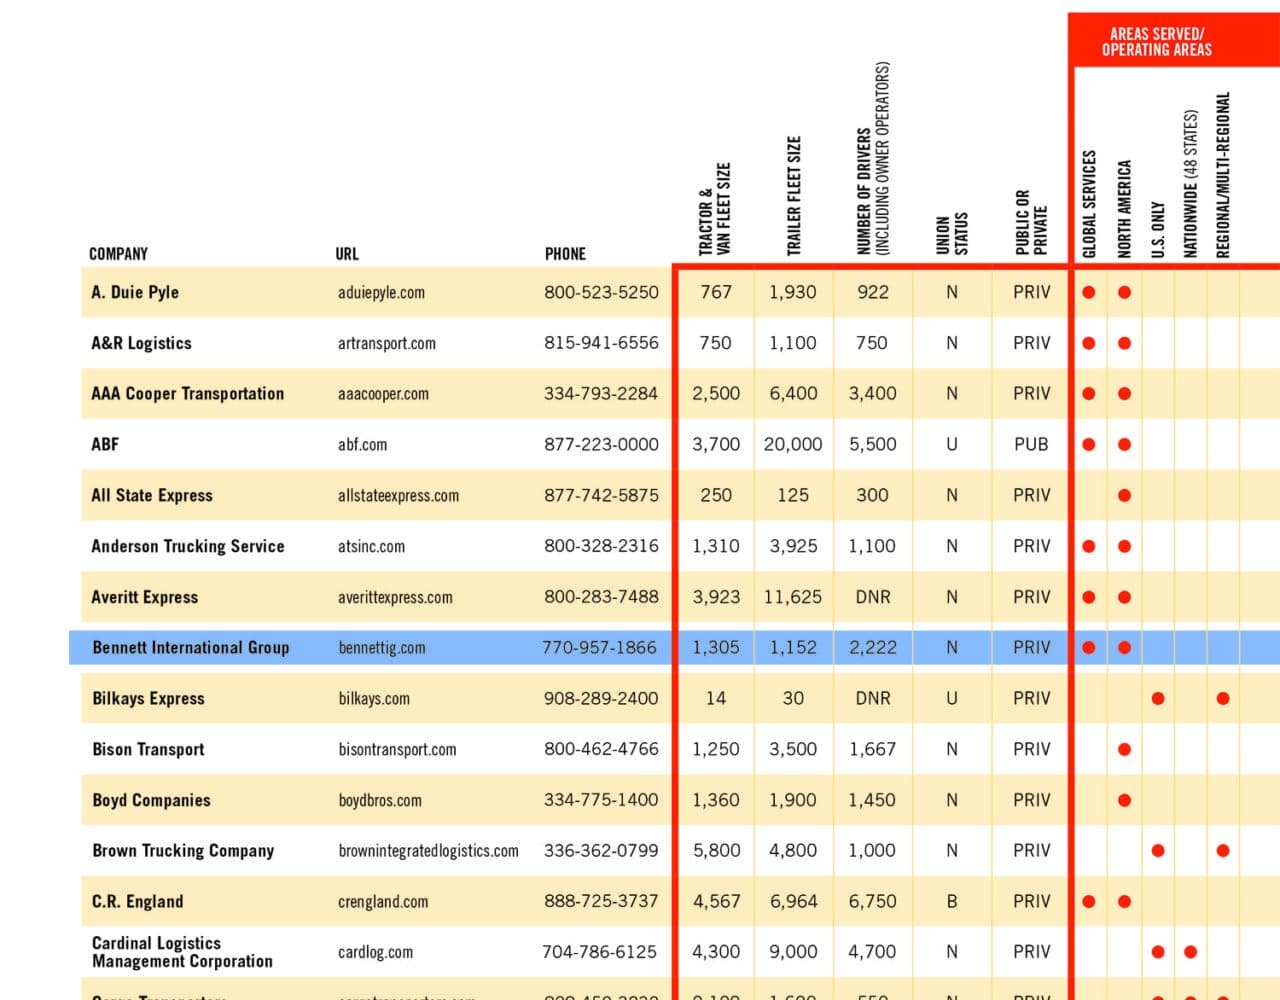Click averittexpress.com URL
This screenshot has width=1280, height=1000.
[395, 598]
